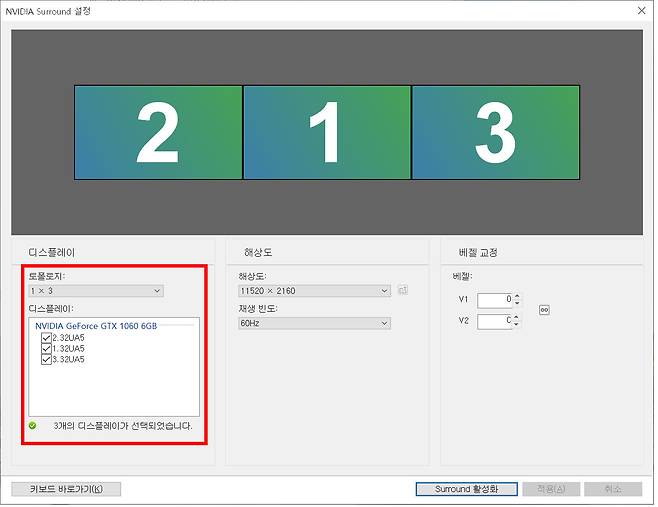Image resolution: width=658 pixels, height=507 pixels.
Task: Decrease the V2 bezel value with down arrow
Action: point(517,325)
